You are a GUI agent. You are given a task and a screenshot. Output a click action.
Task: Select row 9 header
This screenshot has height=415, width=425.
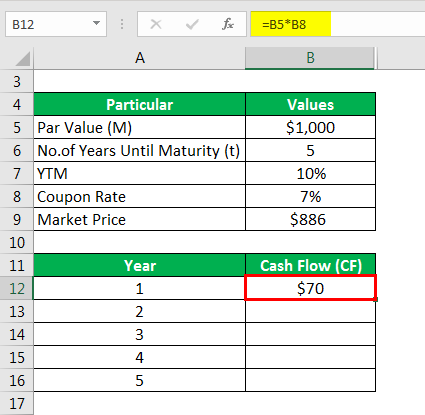(x=17, y=219)
